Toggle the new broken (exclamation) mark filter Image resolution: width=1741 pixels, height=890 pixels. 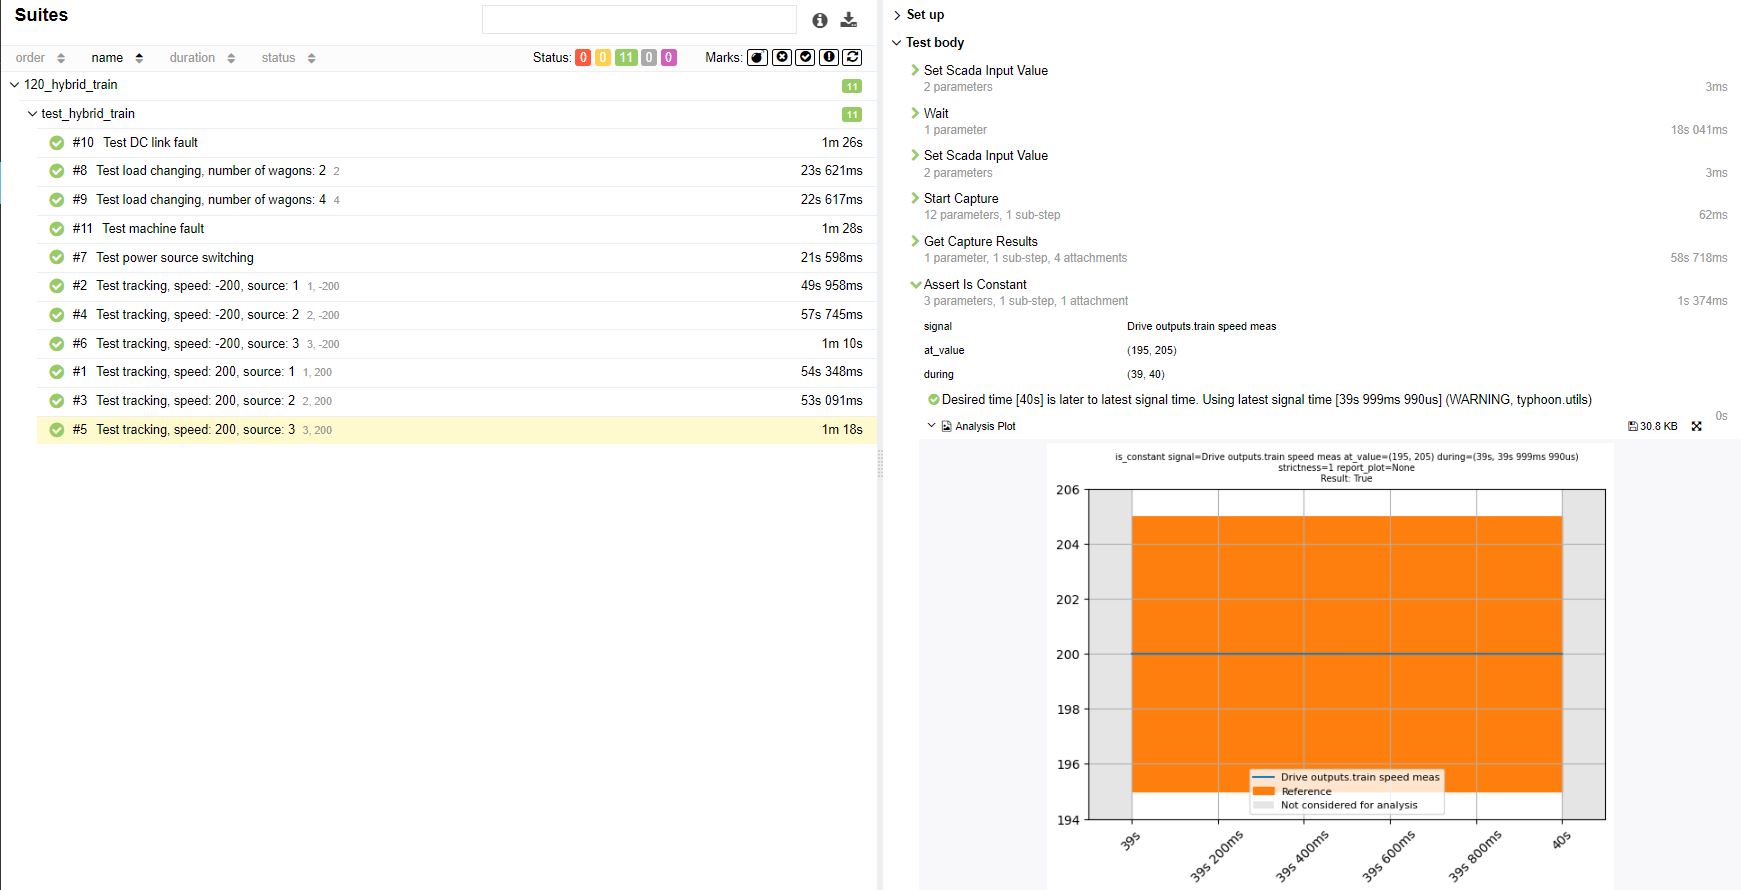[829, 58]
